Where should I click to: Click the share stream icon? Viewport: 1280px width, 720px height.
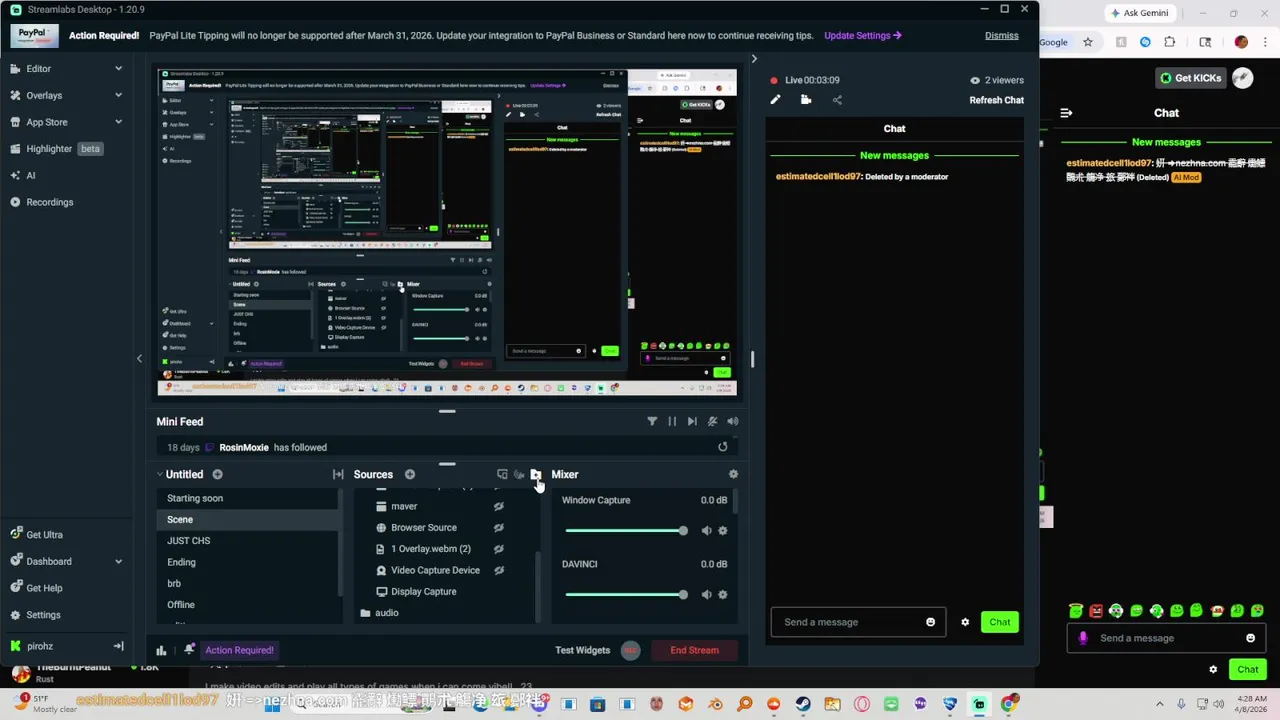pyautogui.click(x=837, y=100)
